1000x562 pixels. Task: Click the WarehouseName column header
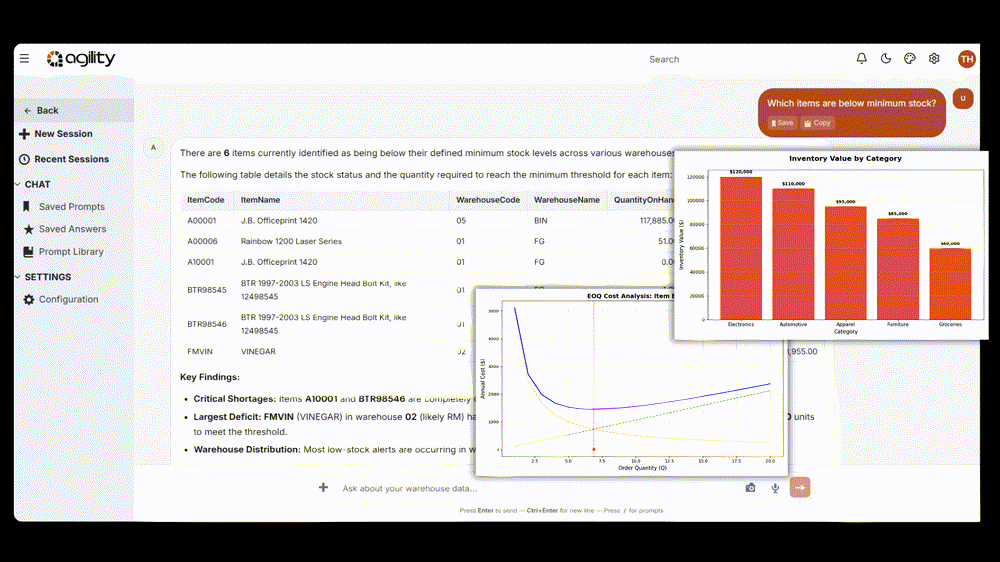click(x=567, y=200)
